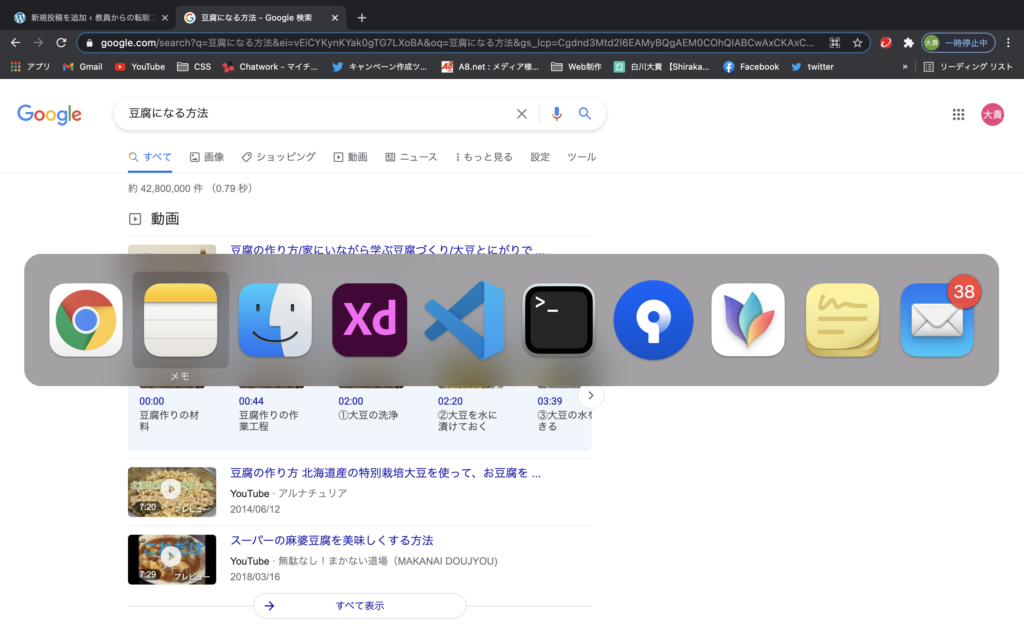Viewport: 1024px width, 640px height.
Task: Show more bookmarks with the chevron
Action: 904,67
